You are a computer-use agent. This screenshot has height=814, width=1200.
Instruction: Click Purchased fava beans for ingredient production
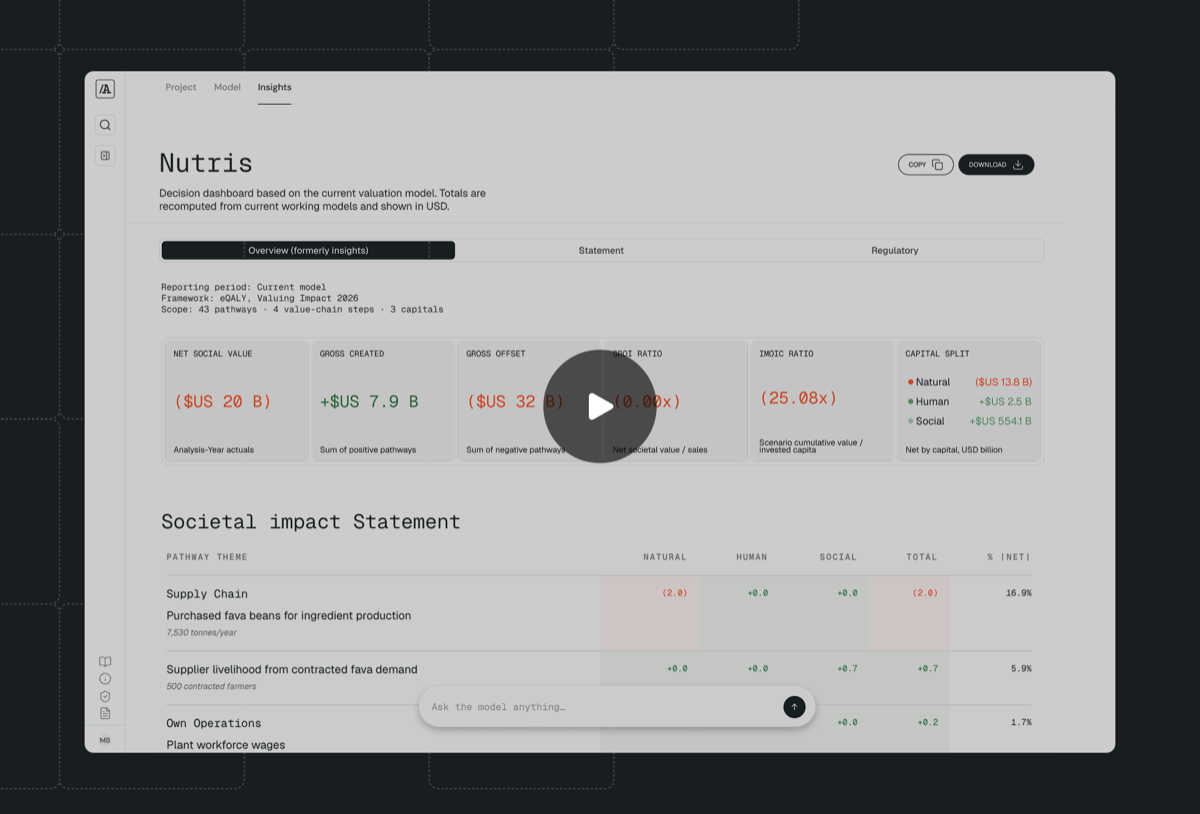click(x=289, y=616)
